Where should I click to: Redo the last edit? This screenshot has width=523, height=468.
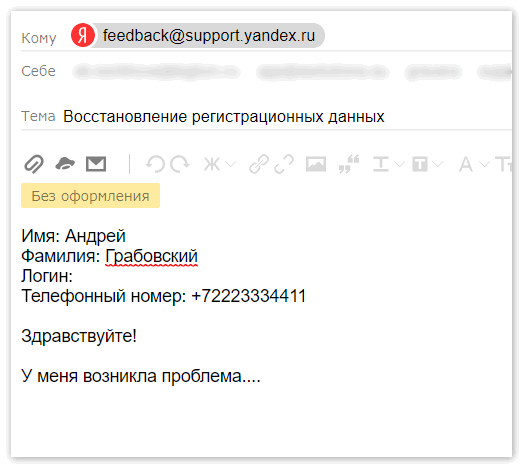(x=179, y=164)
